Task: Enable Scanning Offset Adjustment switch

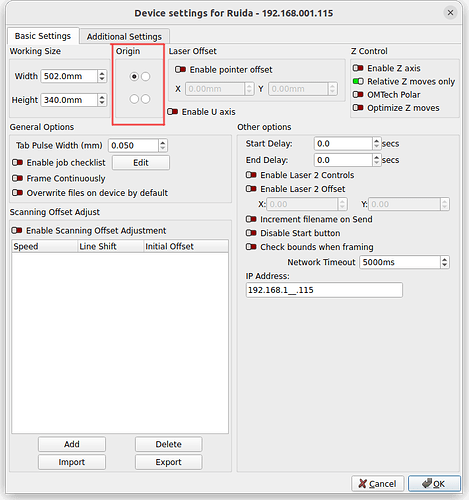Action: pyautogui.click(x=17, y=230)
